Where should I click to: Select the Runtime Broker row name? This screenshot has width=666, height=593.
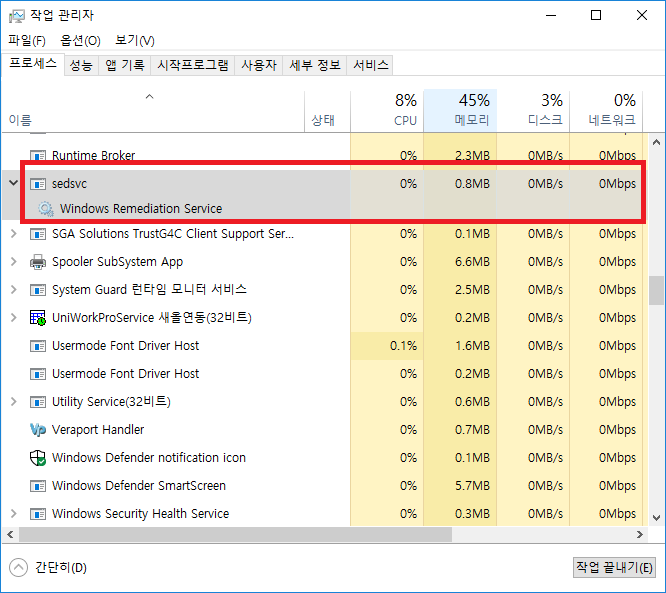[x=93, y=156]
